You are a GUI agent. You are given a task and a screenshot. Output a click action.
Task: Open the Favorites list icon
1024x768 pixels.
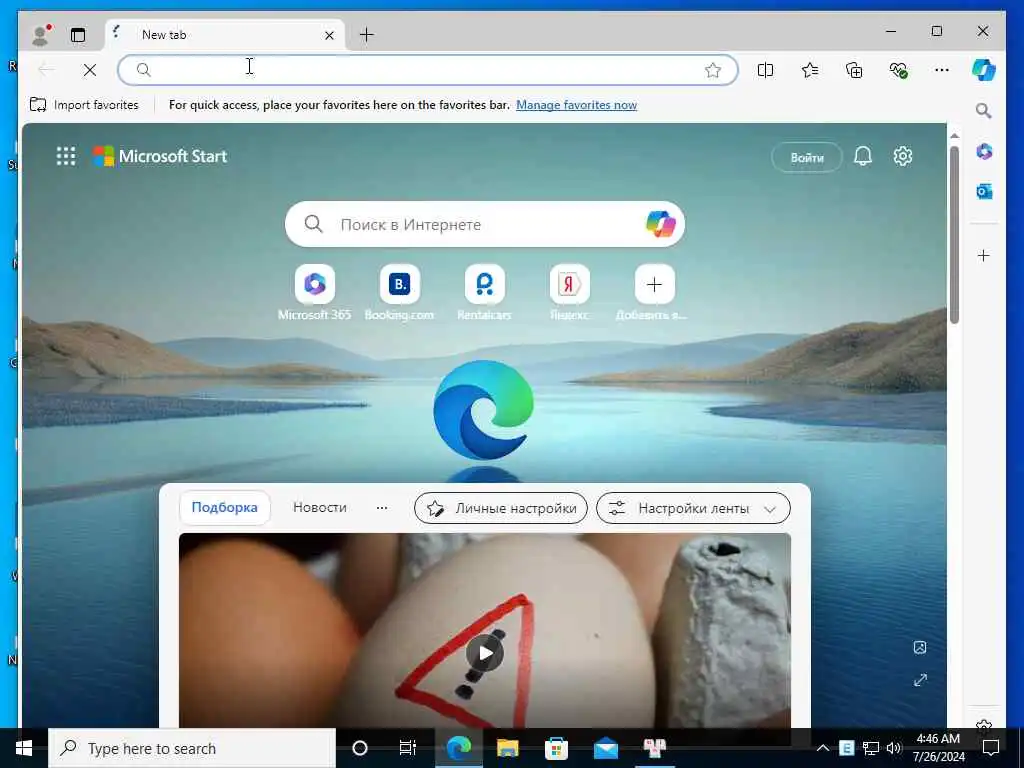tap(810, 70)
